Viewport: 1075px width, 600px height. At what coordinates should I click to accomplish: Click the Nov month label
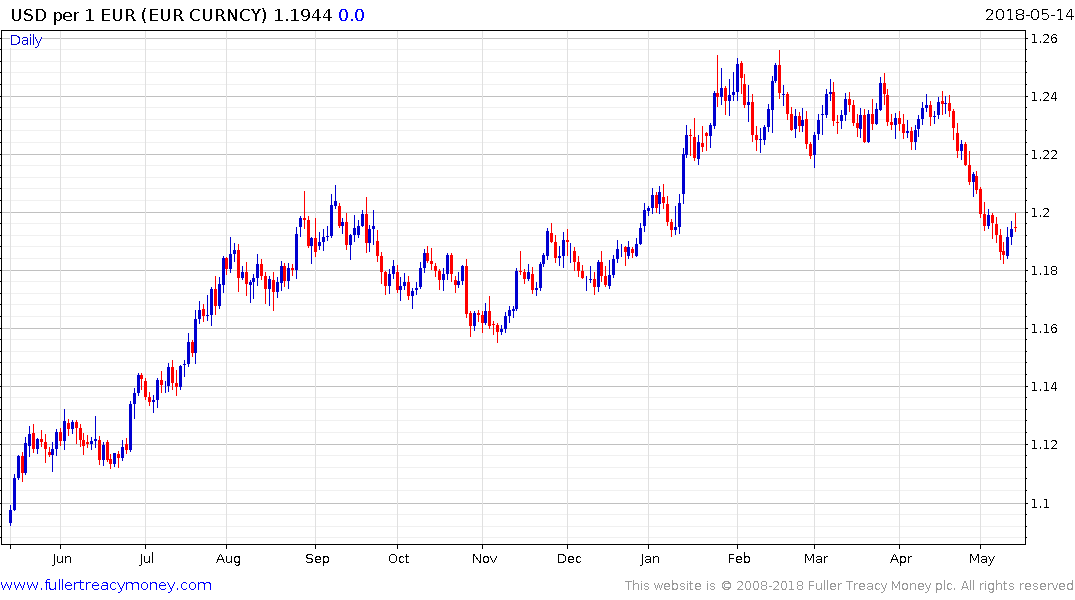pyautogui.click(x=485, y=559)
